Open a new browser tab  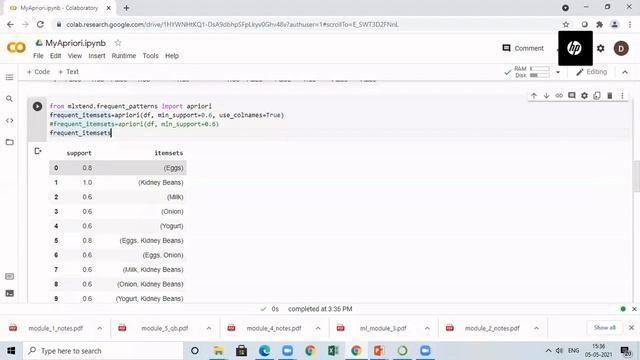tap(127, 8)
